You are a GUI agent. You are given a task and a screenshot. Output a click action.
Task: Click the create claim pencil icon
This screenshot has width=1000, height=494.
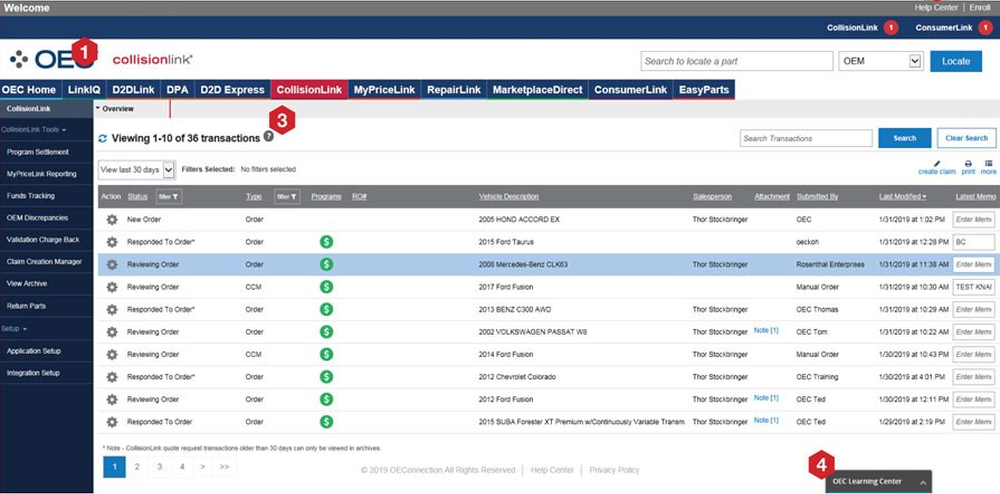pos(937,164)
